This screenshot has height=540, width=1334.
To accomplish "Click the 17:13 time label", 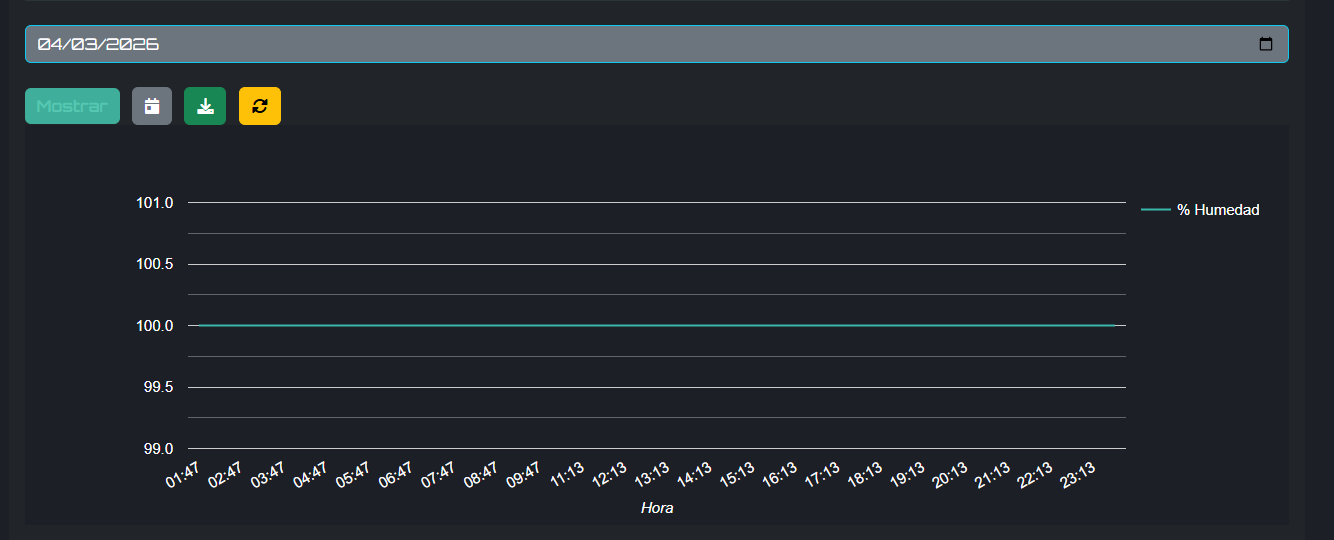I will click(822, 474).
